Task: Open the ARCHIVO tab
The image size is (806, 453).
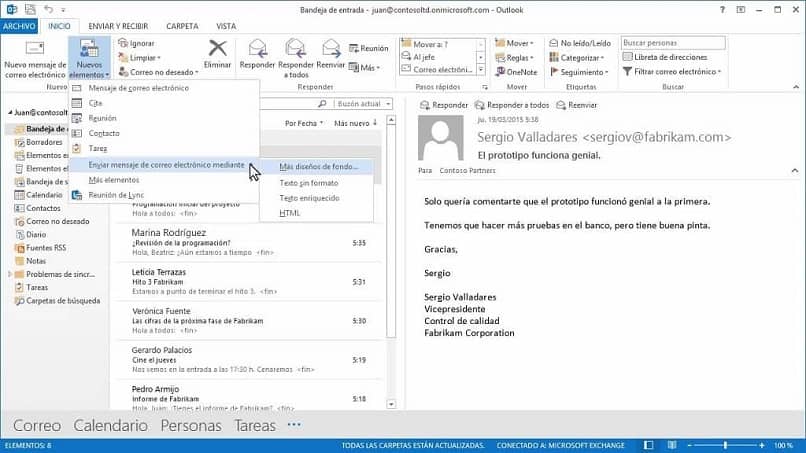Action: click(19, 26)
